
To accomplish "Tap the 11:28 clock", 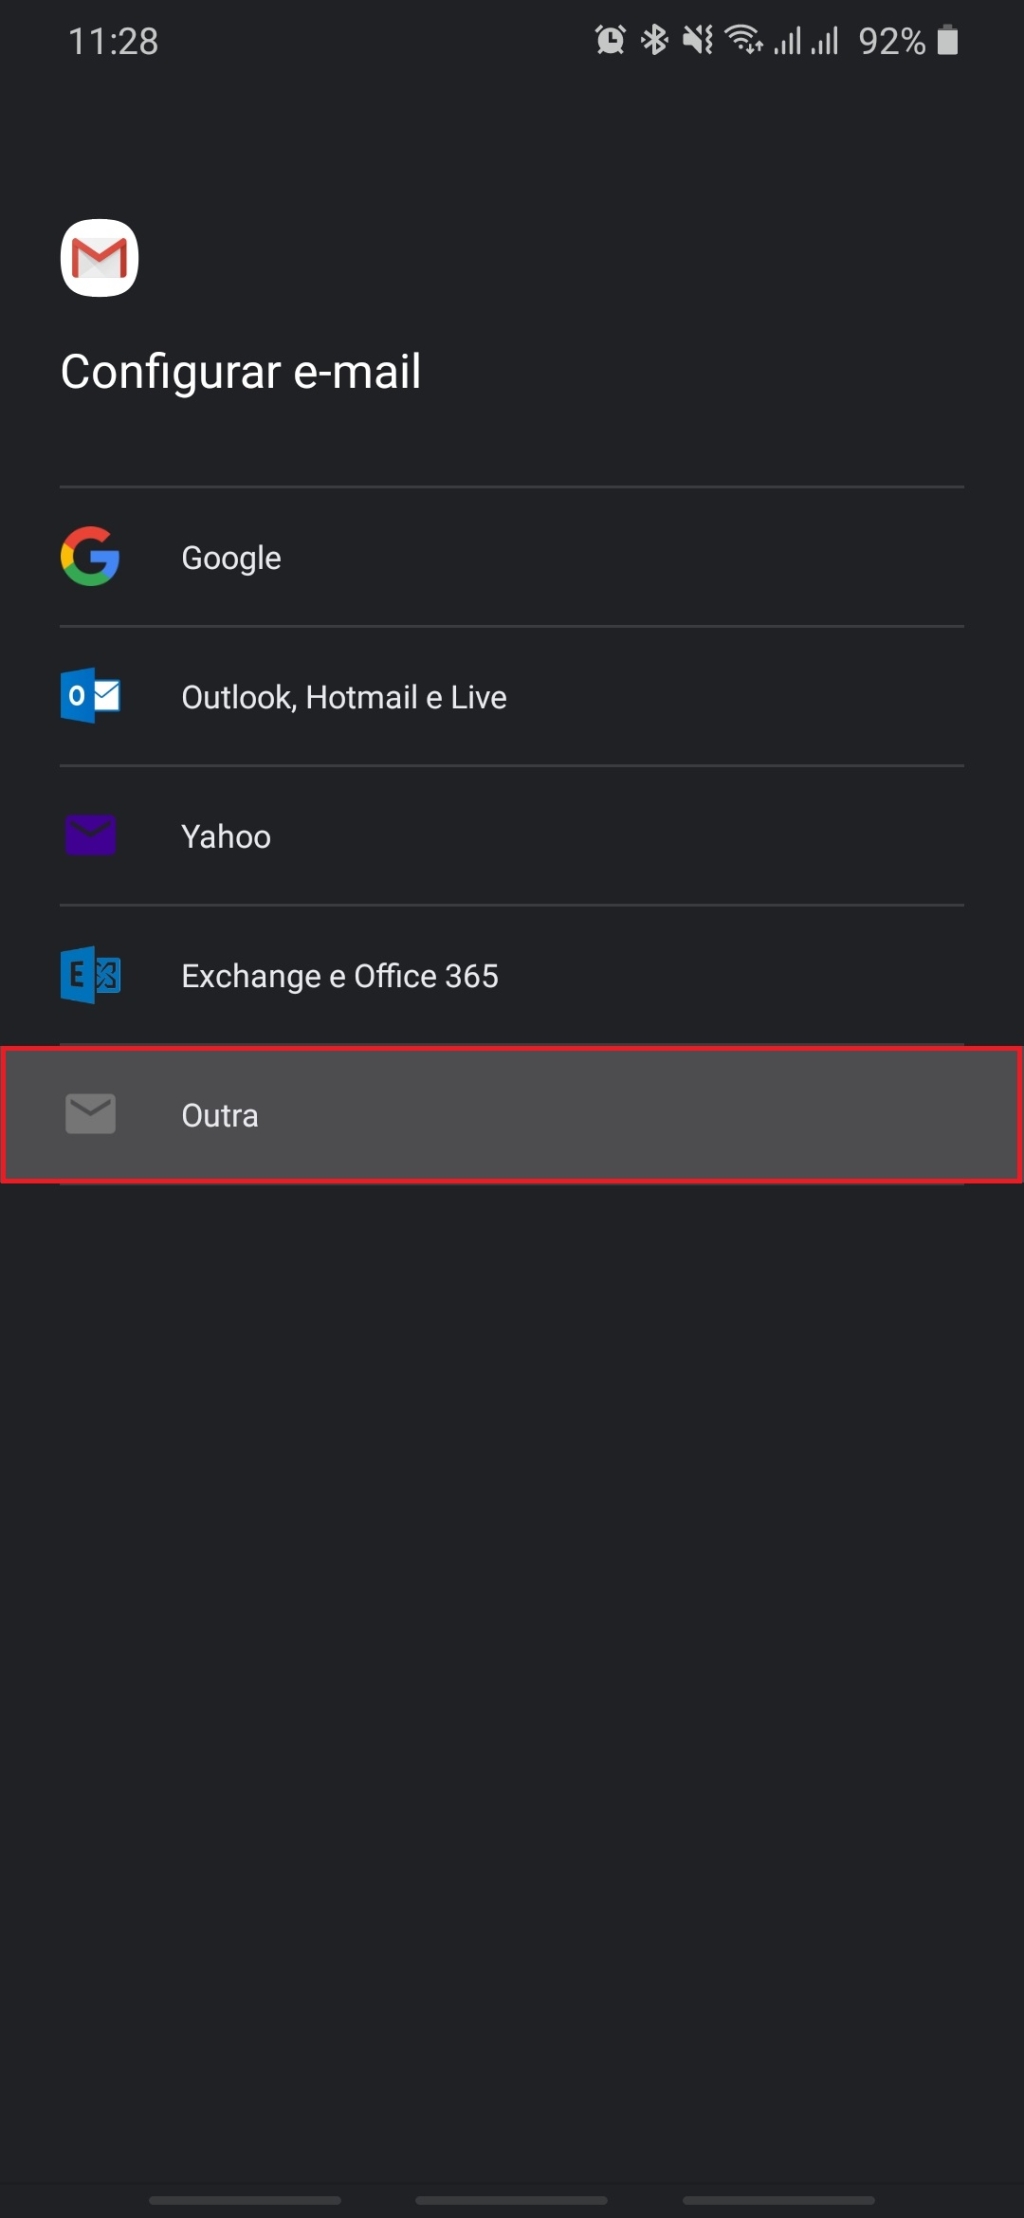I will [x=113, y=41].
